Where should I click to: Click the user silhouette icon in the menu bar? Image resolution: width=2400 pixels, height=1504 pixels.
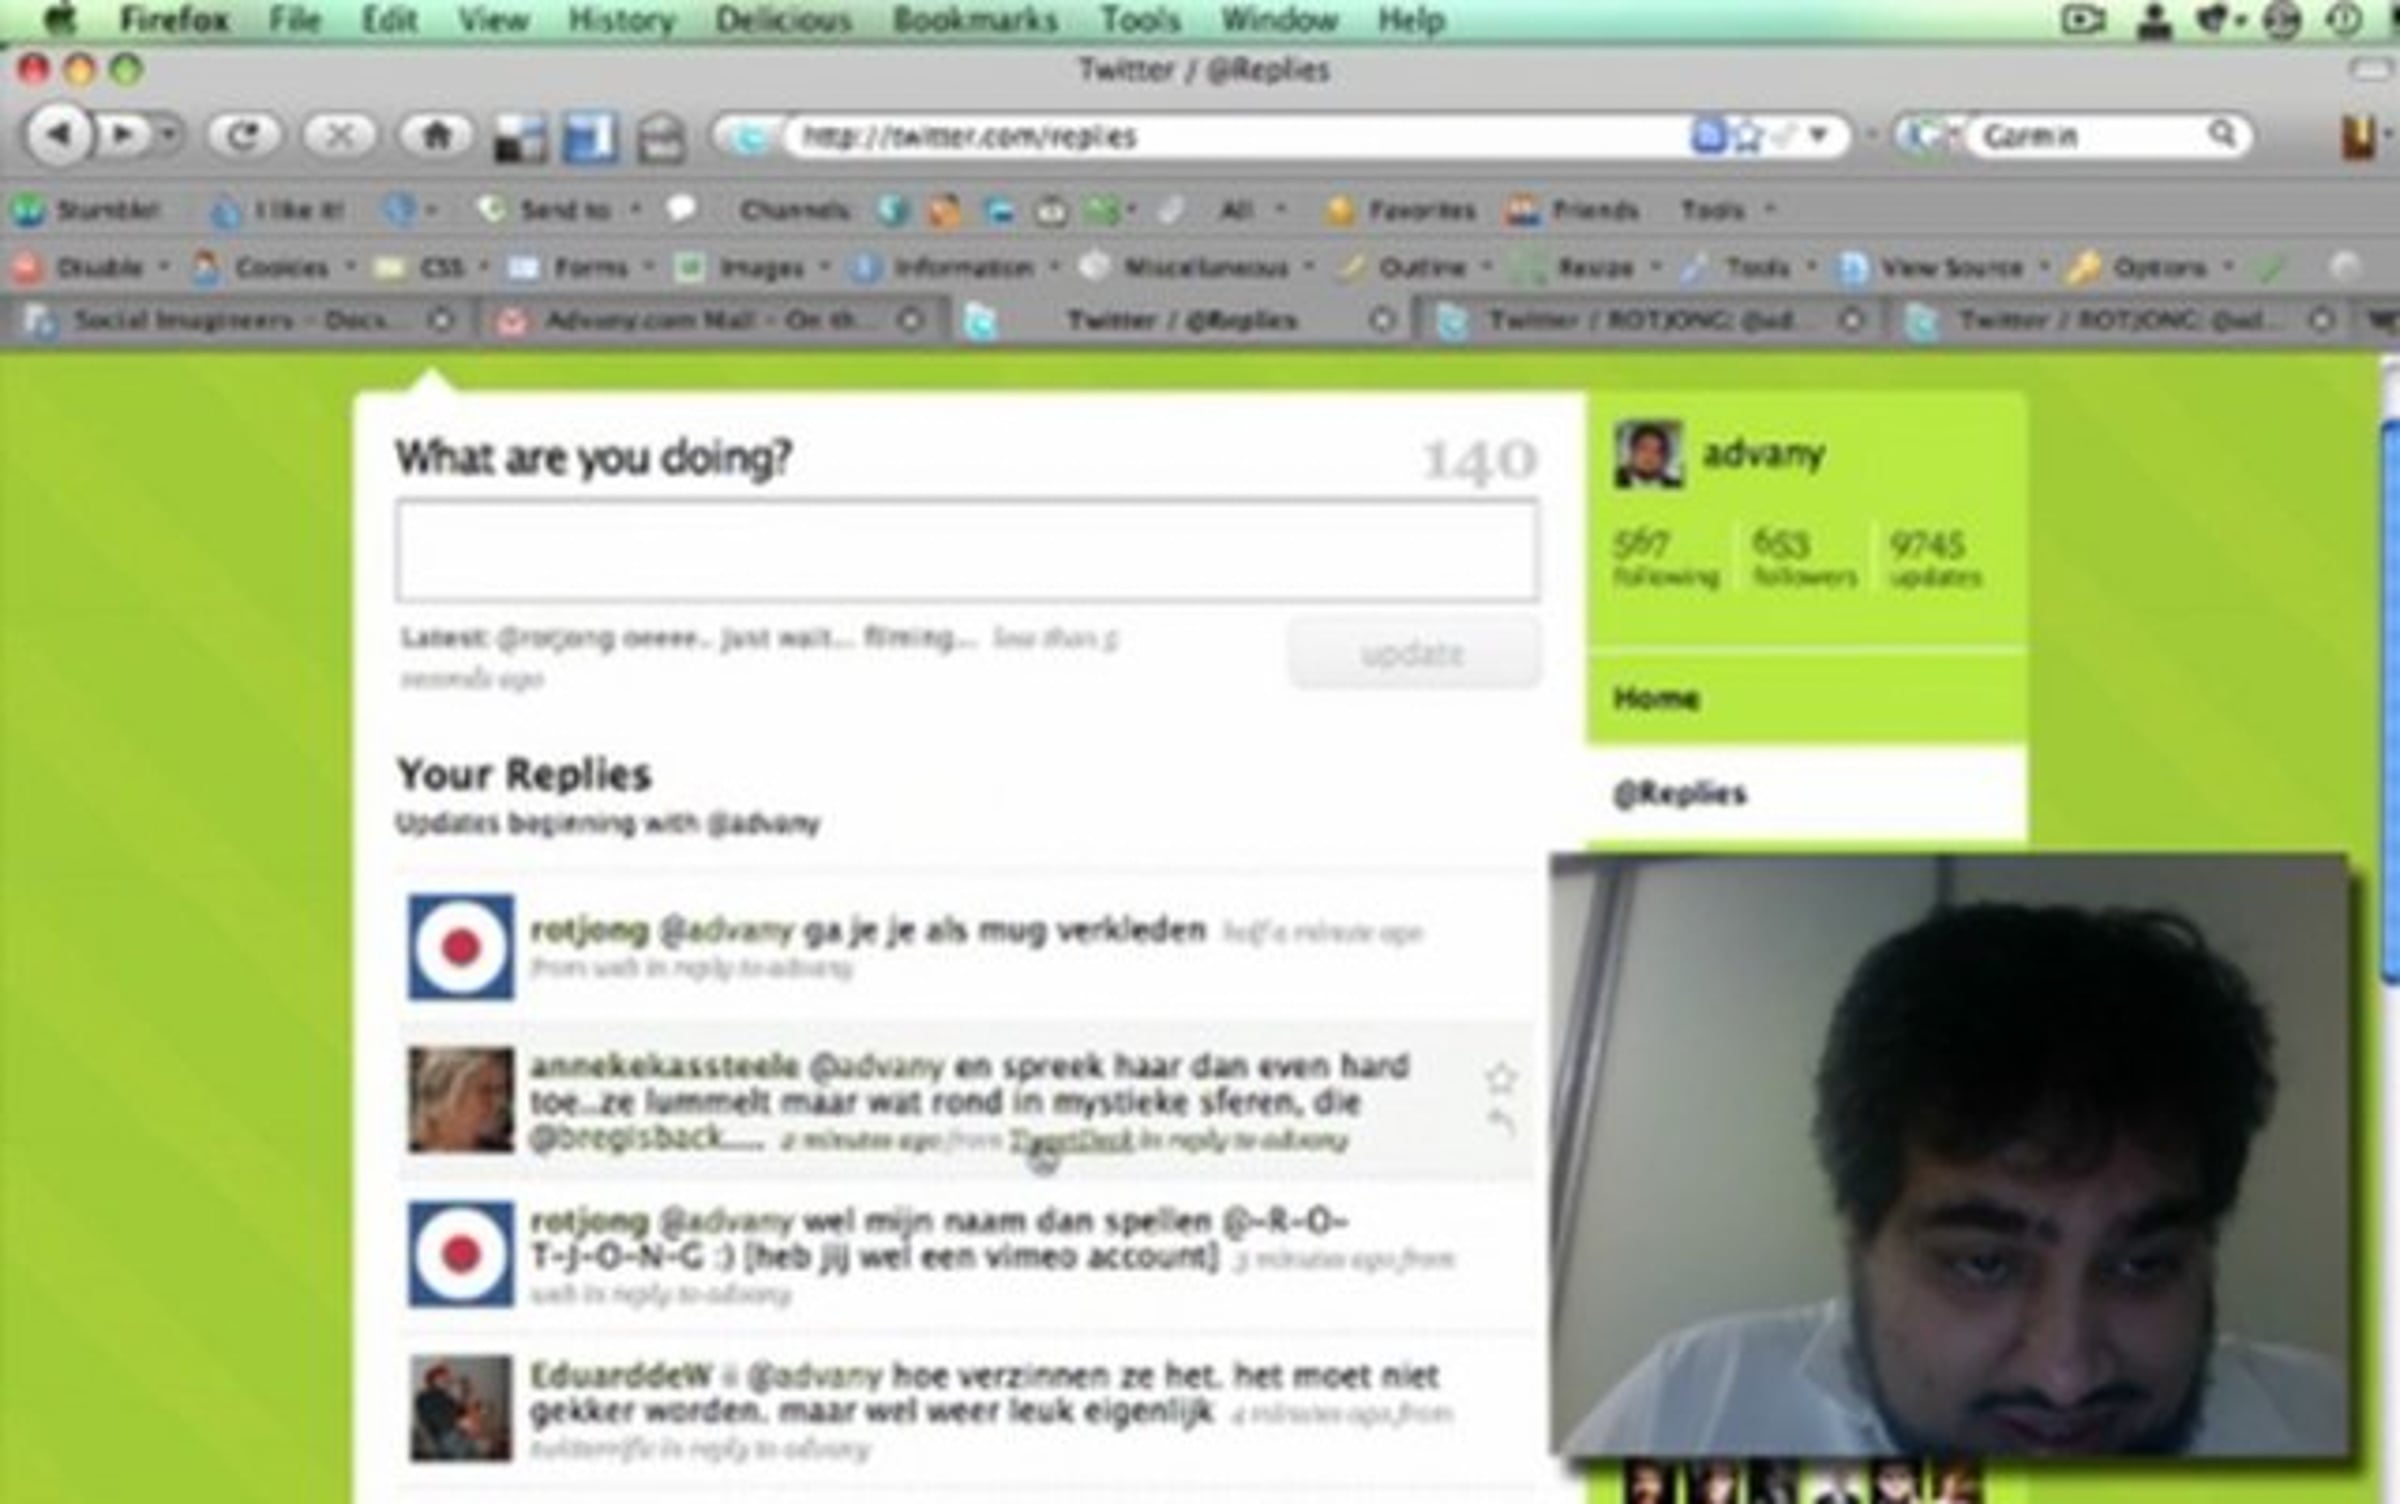pos(2153,21)
